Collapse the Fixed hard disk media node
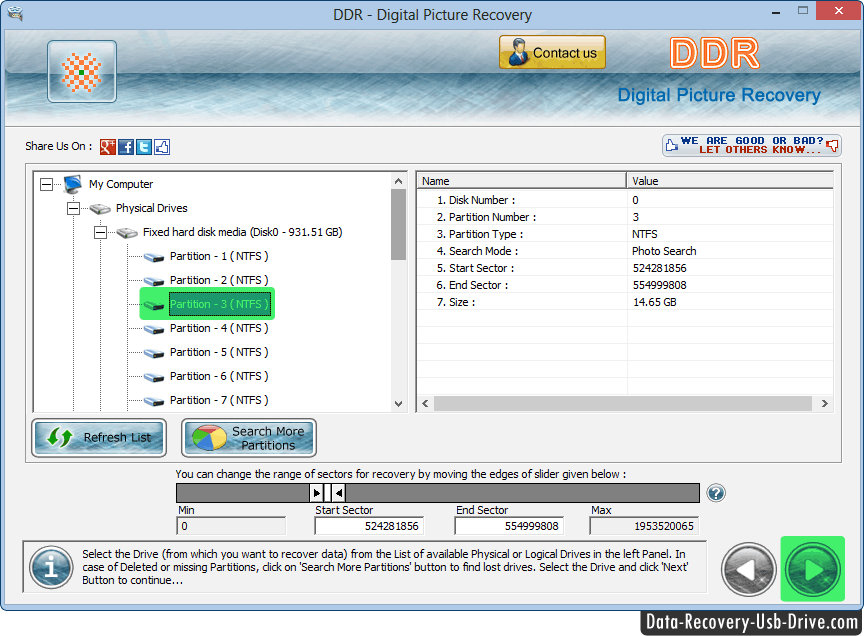Viewport: 864px width, 636px height. click(100, 233)
